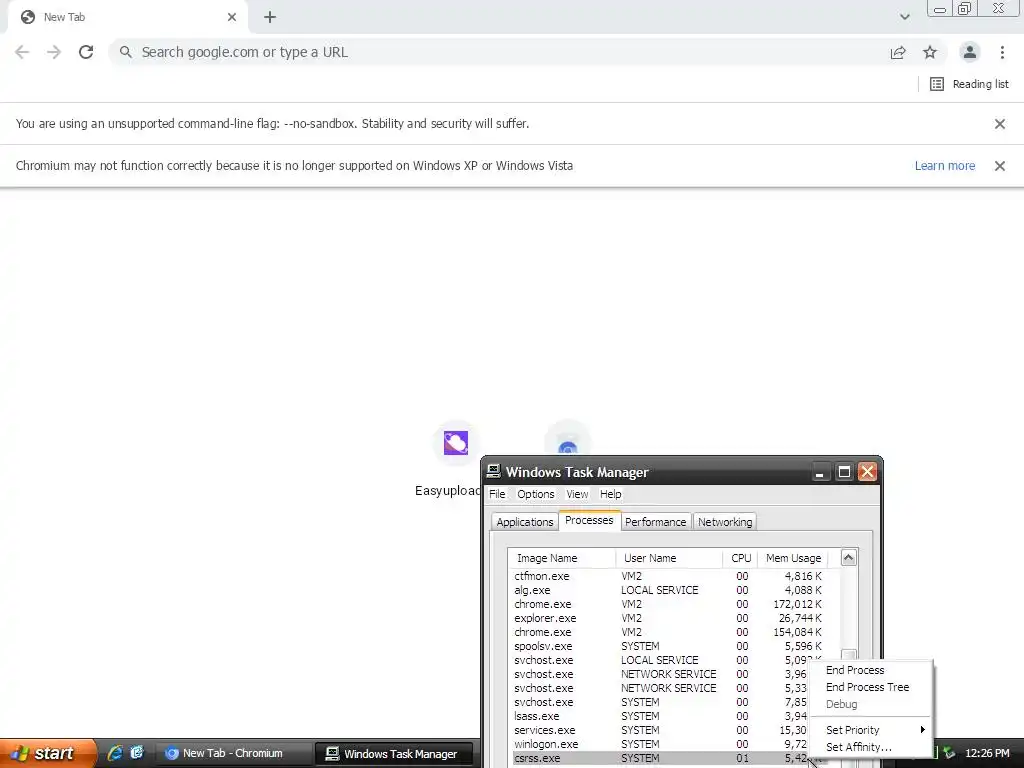
Task: Sort processes by the User Name column
Action: click(x=669, y=558)
